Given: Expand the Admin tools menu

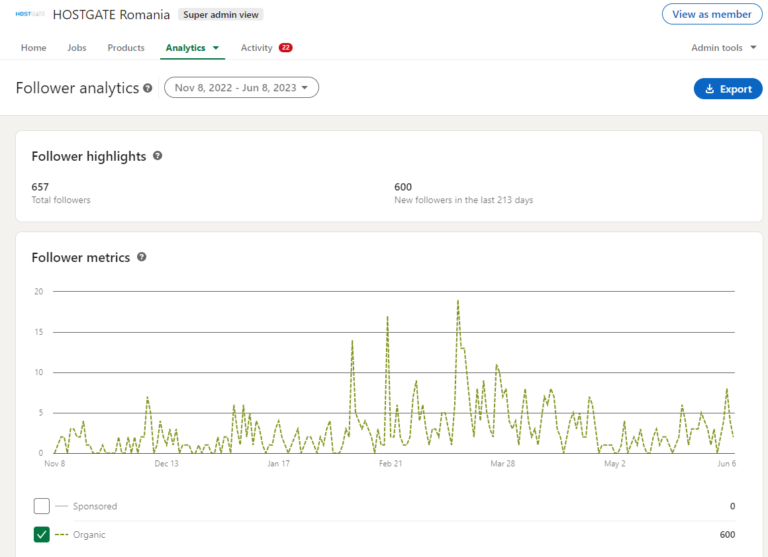Looking at the screenshot, I should point(723,48).
